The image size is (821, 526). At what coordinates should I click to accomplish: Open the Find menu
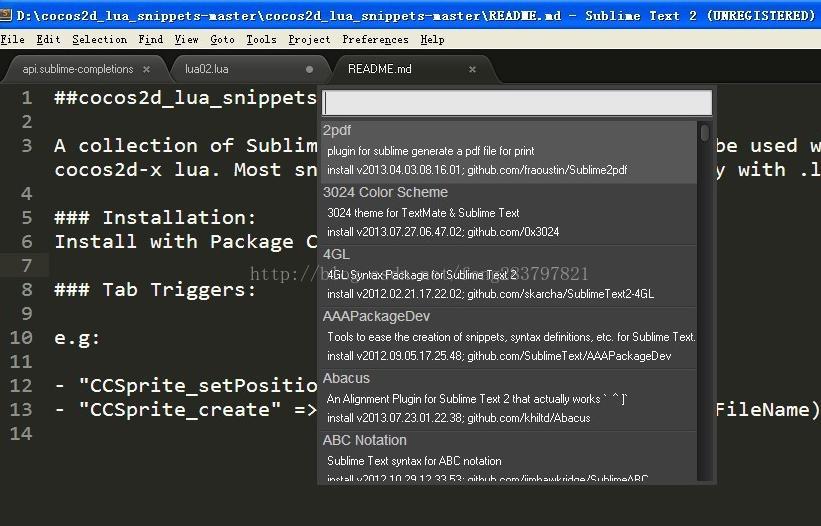[x=150, y=39]
